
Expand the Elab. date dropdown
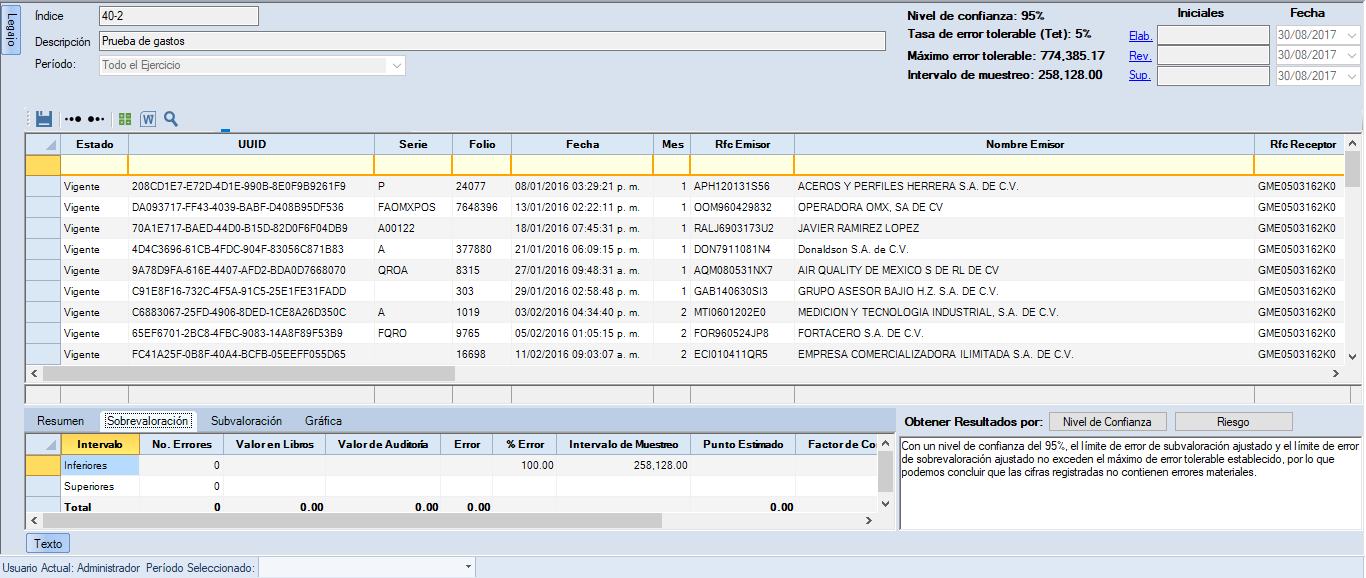click(x=1352, y=35)
